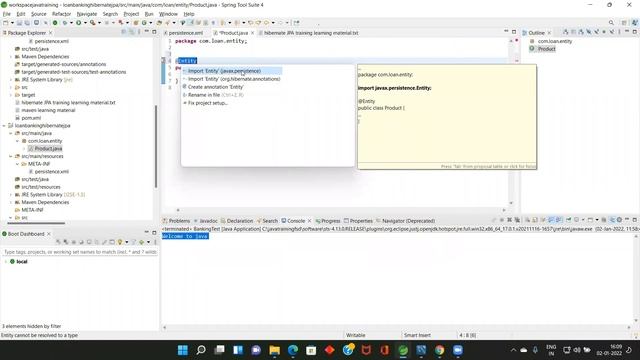Click the green Run button in main toolbar
The width and height of the screenshot is (640, 360).
click(78, 23)
